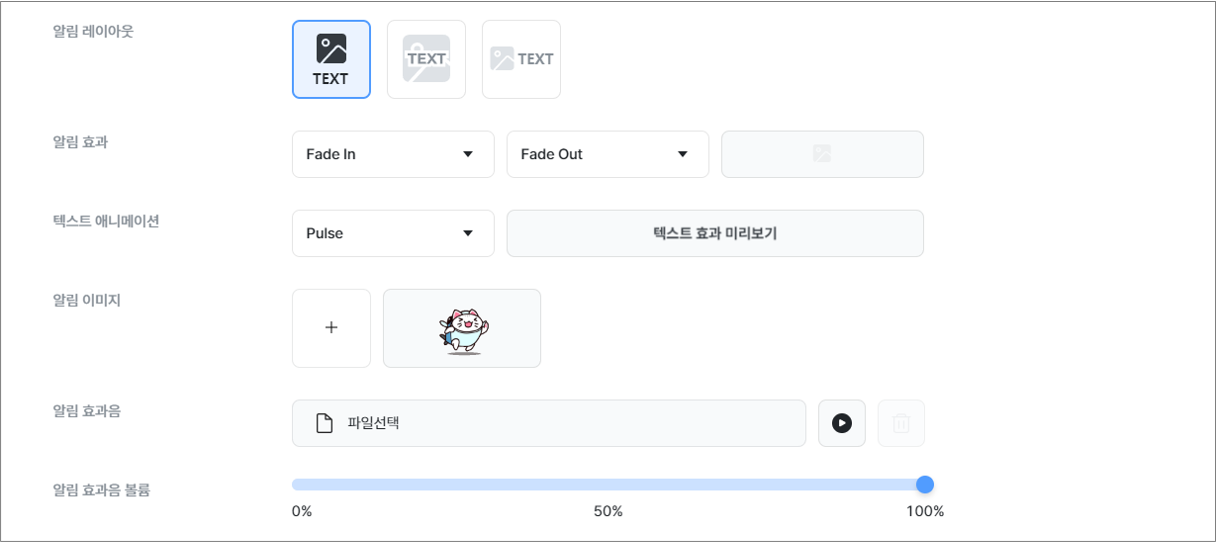Viewport: 1216px width, 542px height.
Task: Click the picture icon in first layout option
Action: [331, 48]
